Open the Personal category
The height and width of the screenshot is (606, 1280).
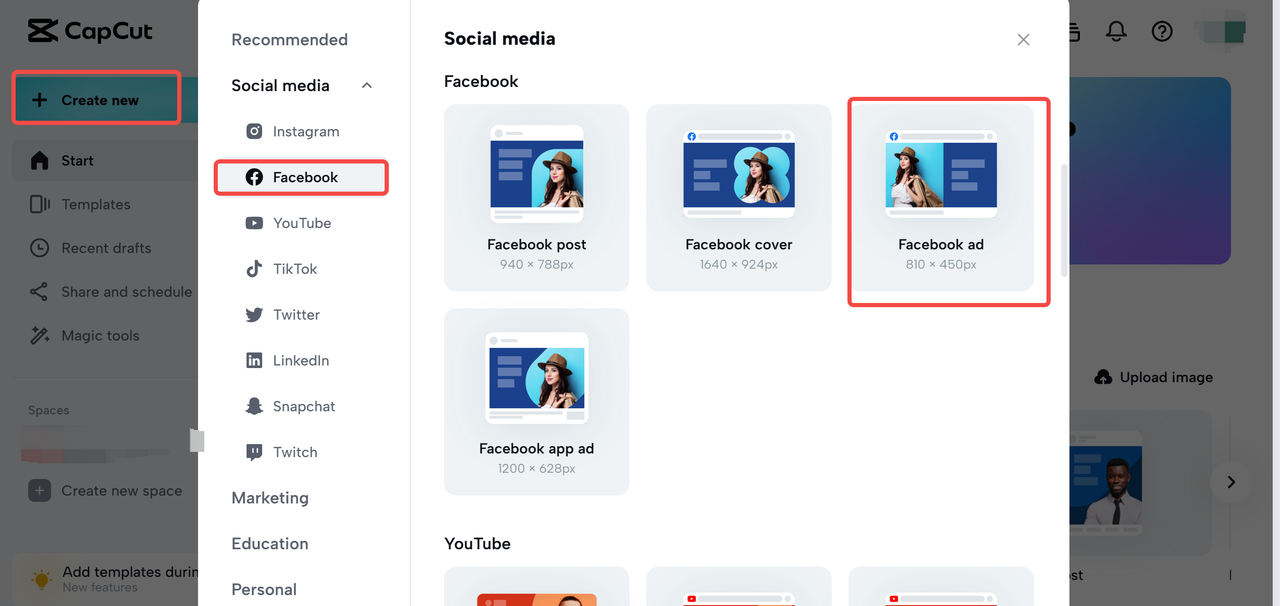[264, 589]
